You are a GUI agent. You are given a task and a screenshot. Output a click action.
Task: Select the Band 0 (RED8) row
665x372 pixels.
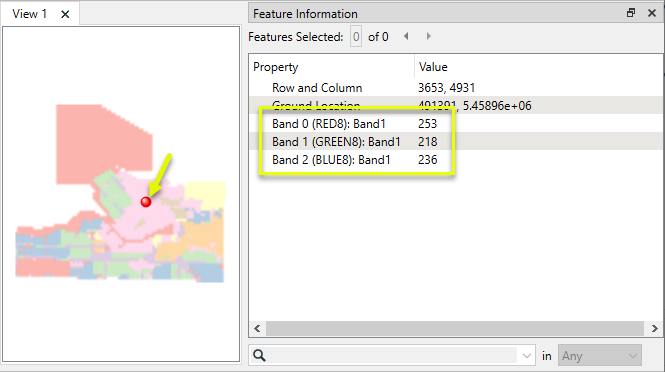click(x=456, y=124)
